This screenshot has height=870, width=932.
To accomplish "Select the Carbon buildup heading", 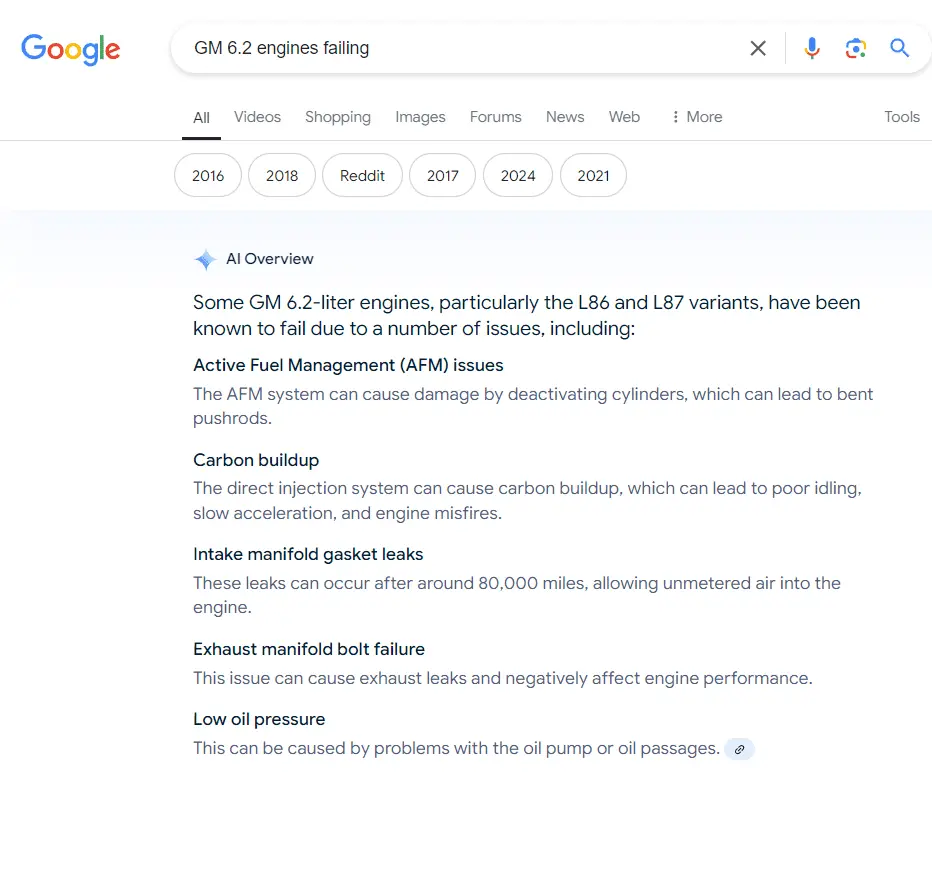I will (256, 461).
